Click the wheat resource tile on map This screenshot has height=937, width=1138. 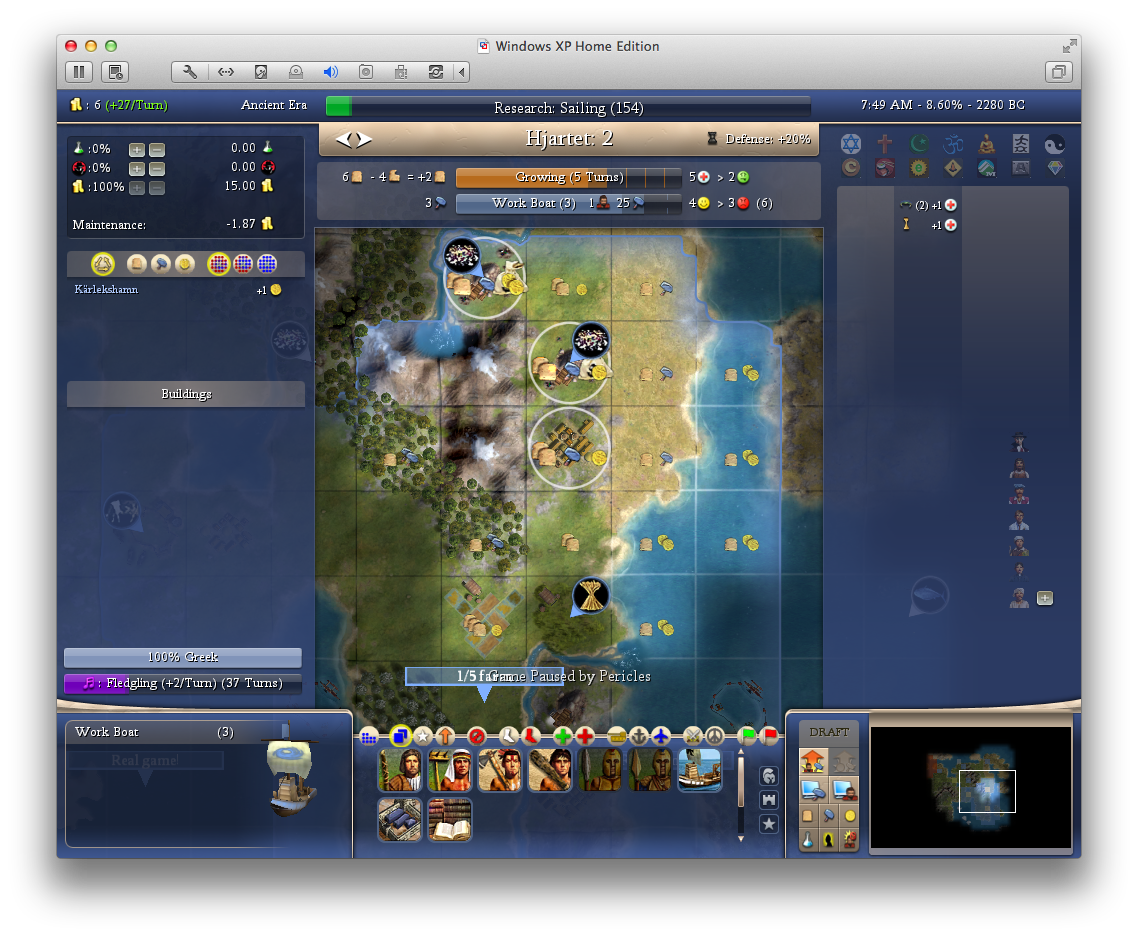point(591,597)
